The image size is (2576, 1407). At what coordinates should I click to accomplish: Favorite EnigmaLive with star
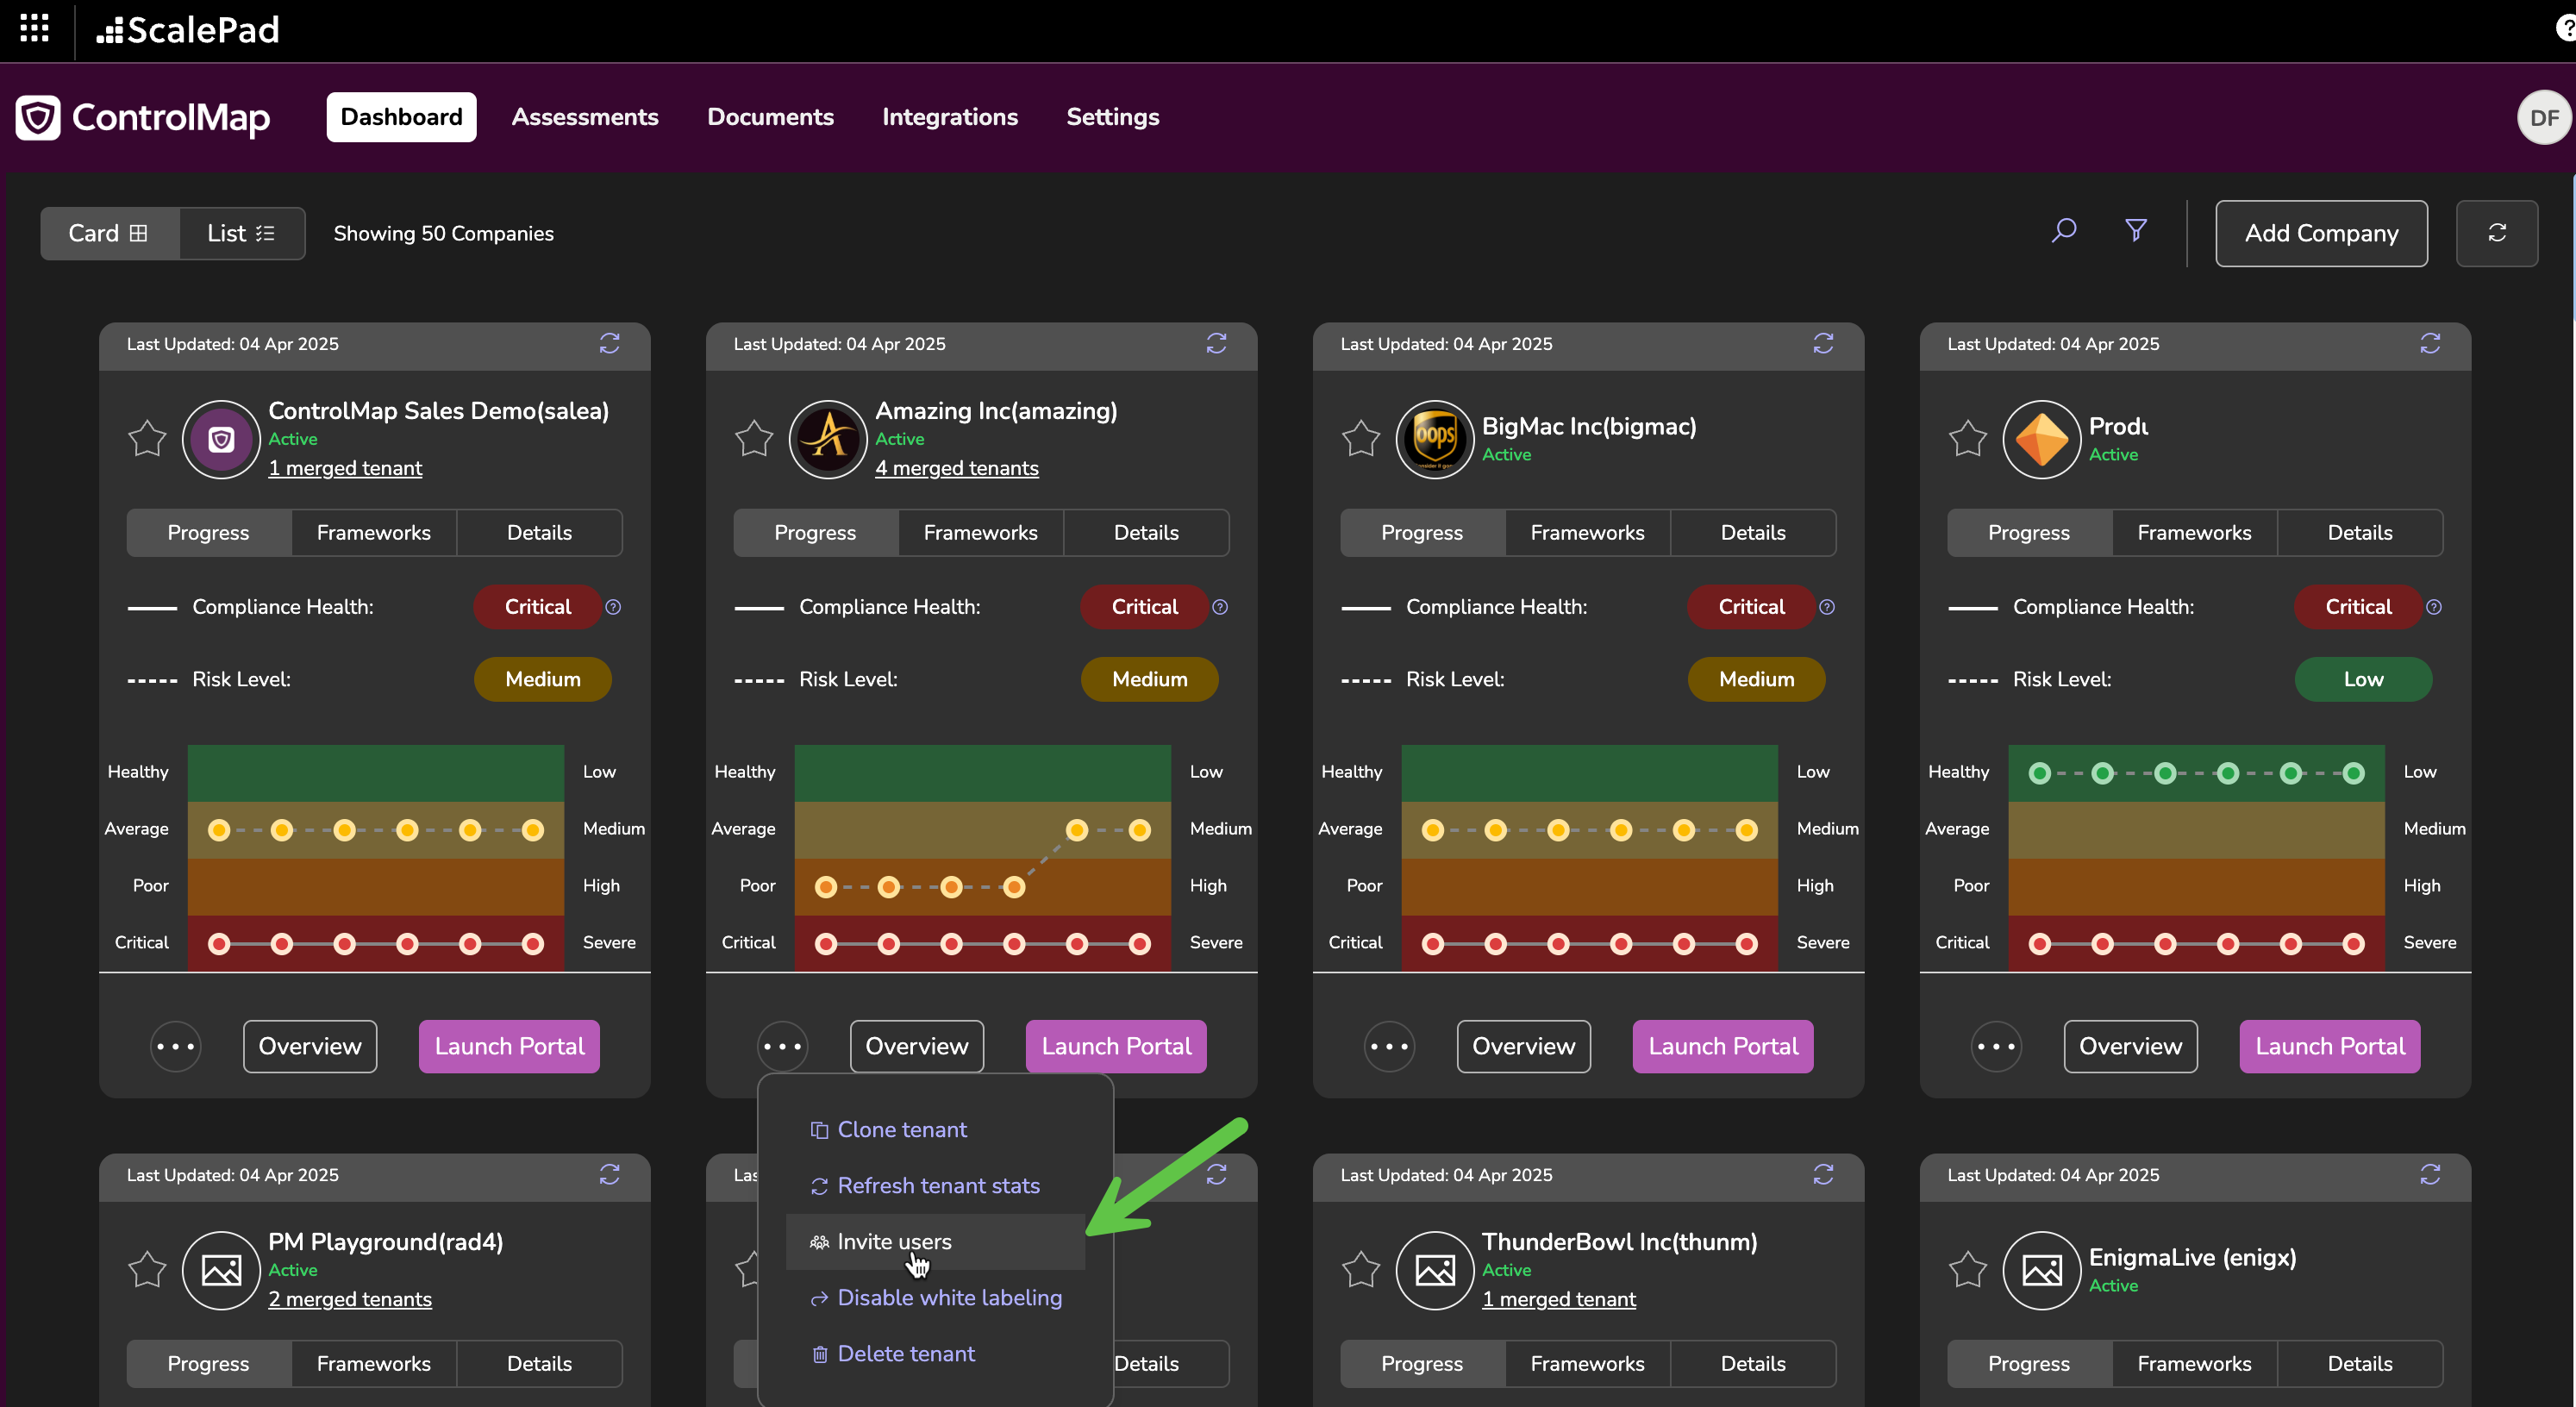[1968, 1269]
